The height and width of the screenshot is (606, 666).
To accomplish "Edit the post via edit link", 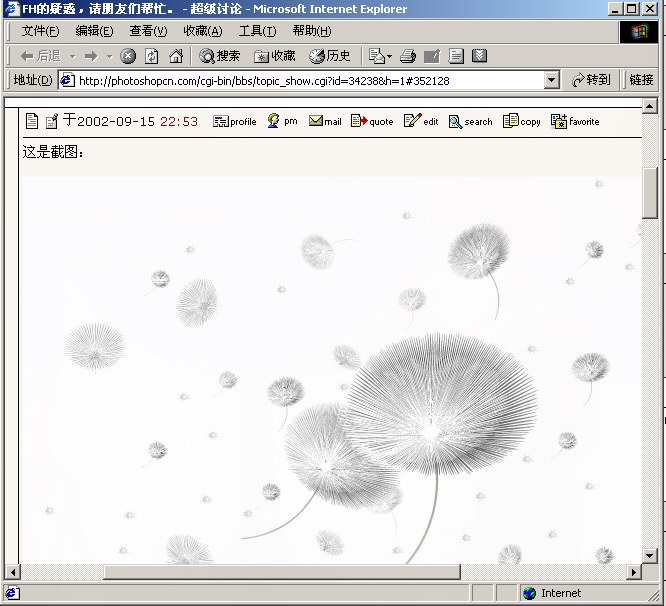I will coord(421,121).
